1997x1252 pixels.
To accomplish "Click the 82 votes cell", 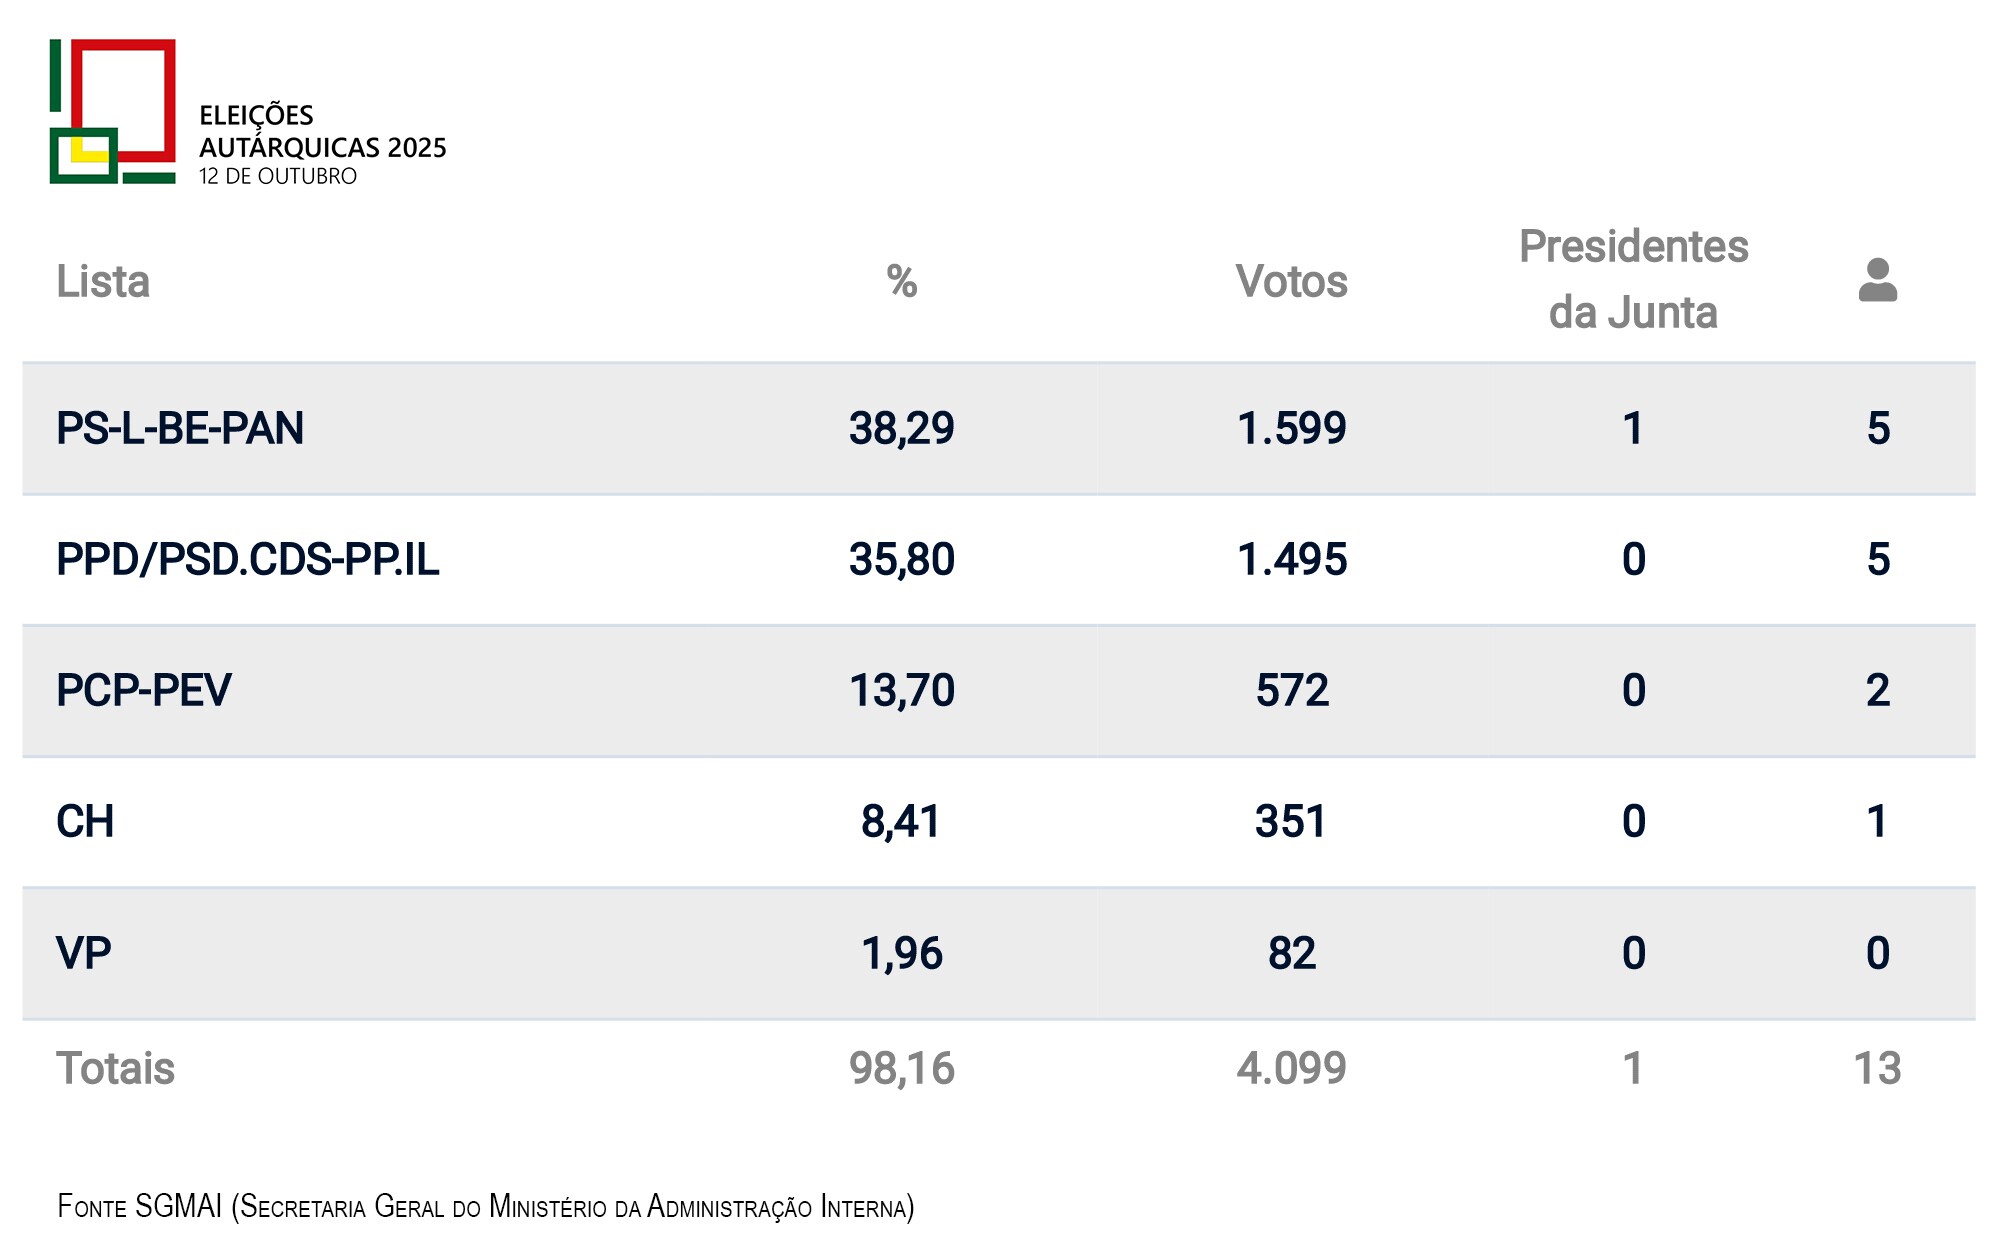I will [1291, 953].
